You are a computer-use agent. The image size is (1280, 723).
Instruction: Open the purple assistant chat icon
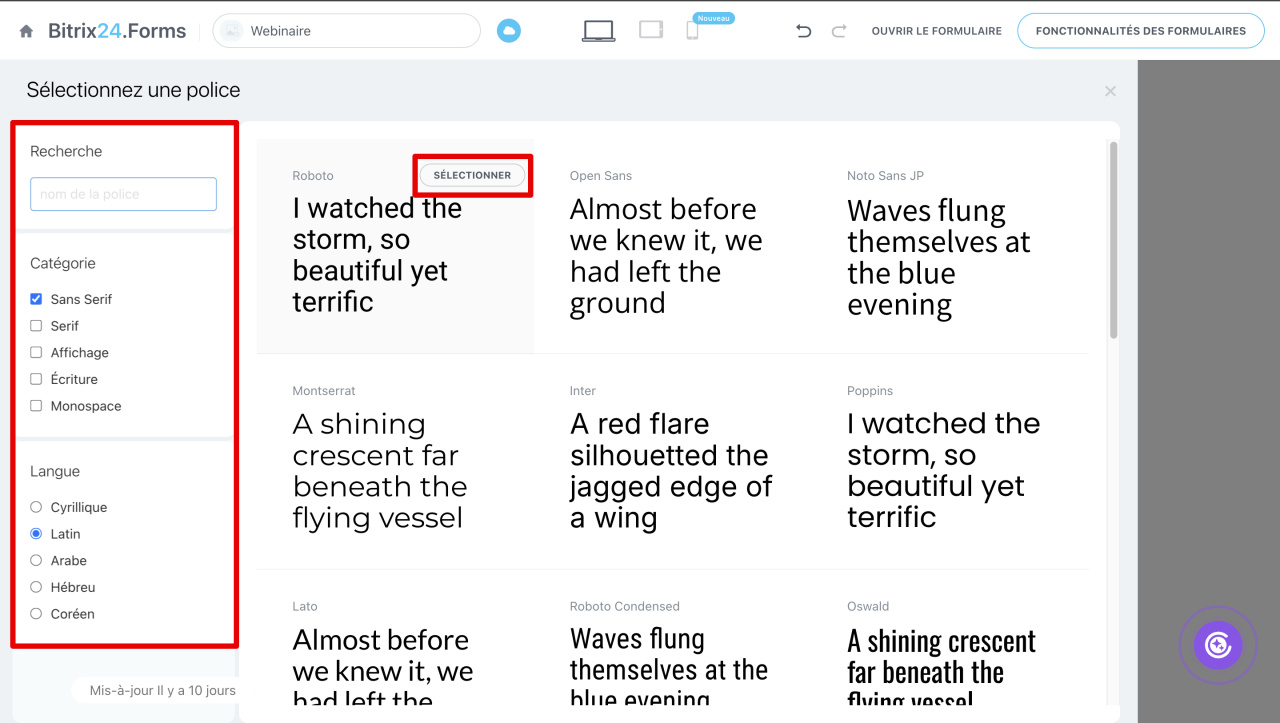(1217, 645)
